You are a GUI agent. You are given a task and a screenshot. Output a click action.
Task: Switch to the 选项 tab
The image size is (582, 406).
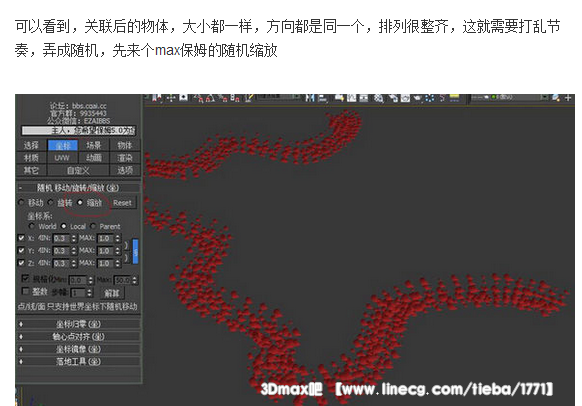[x=125, y=170]
